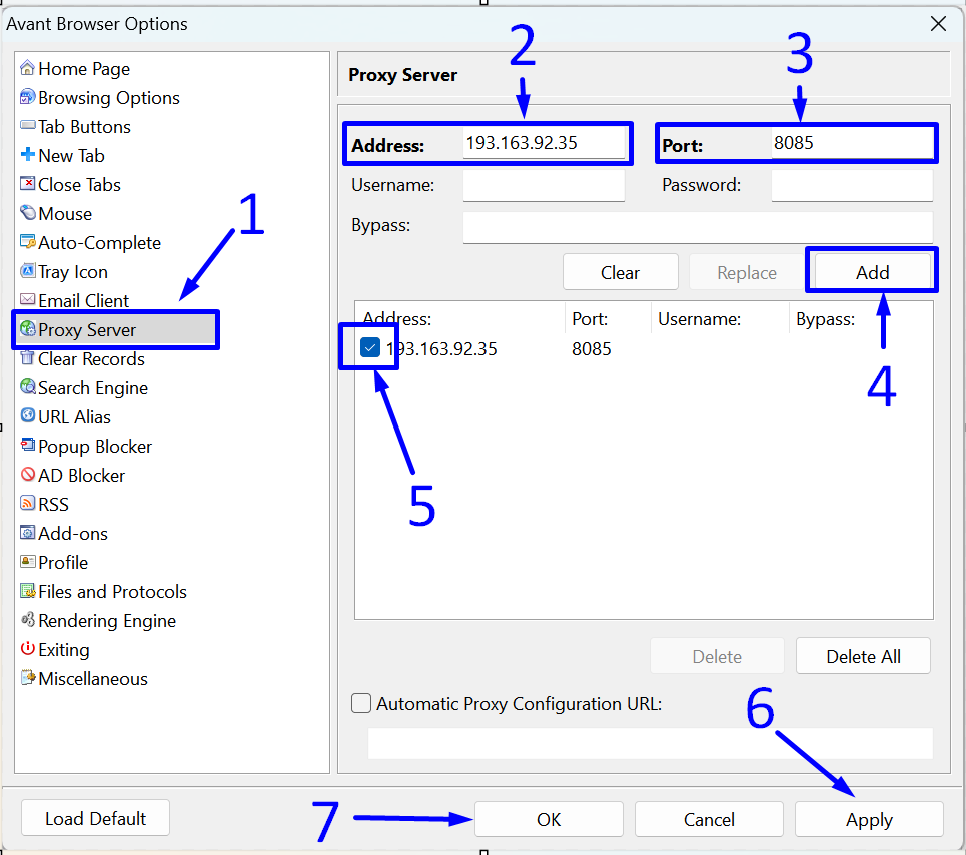966x855 pixels.
Task: Click the Apply button
Action: click(869, 820)
